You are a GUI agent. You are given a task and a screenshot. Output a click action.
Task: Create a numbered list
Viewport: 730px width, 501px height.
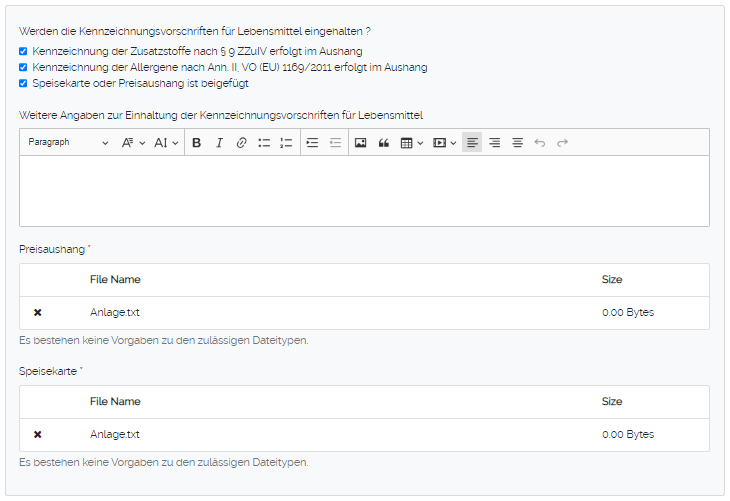(286, 143)
